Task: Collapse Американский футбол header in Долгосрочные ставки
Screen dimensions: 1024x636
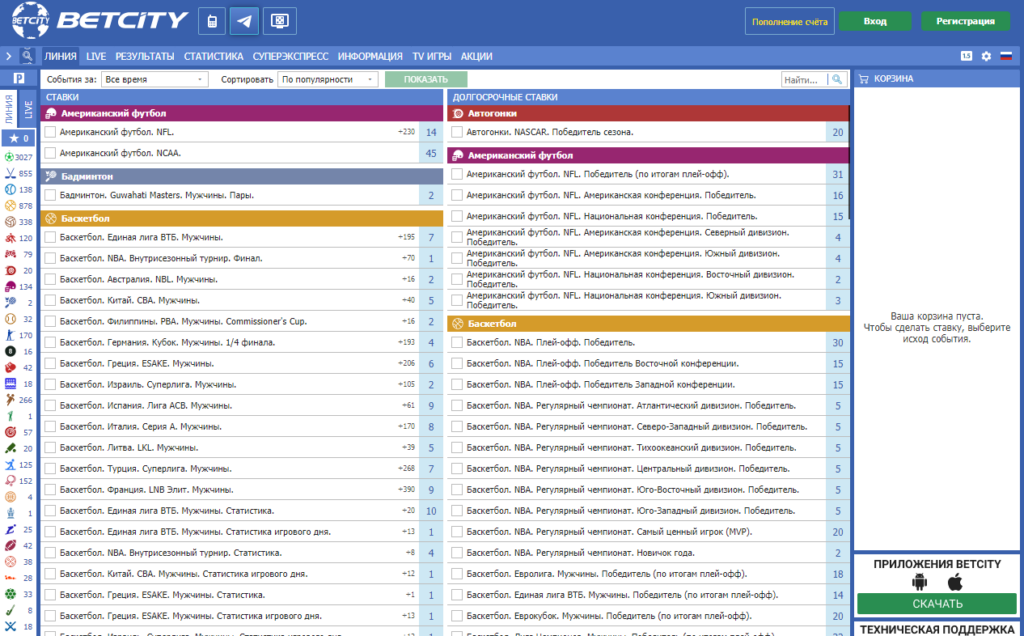Action: 648,155
